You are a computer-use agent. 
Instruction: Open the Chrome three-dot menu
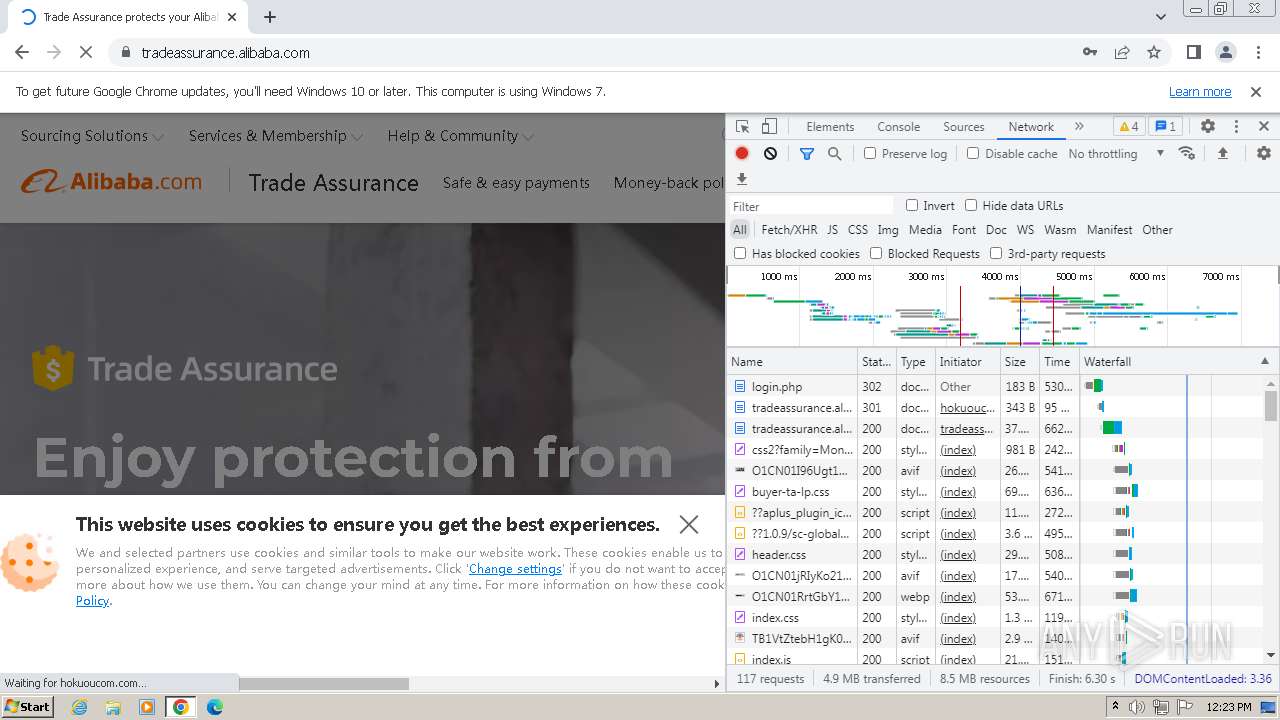(1257, 53)
